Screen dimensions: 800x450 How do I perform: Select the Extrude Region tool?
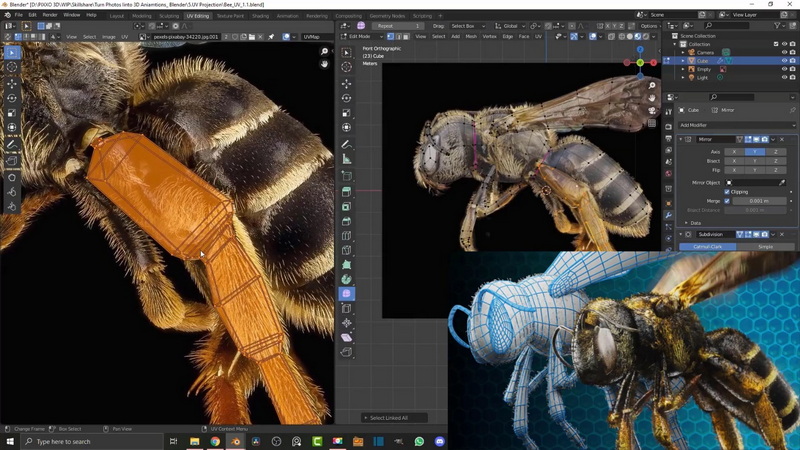[346, 192]
